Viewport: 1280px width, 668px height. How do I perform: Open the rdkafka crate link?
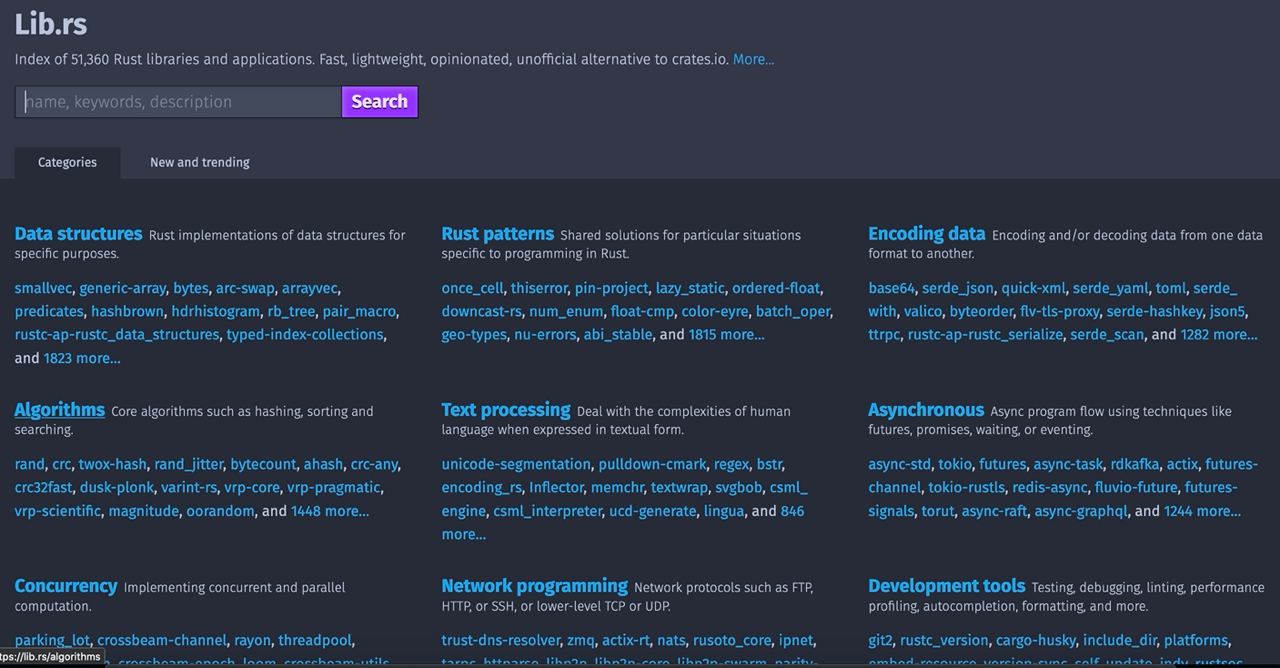(x=1134, y=464)
